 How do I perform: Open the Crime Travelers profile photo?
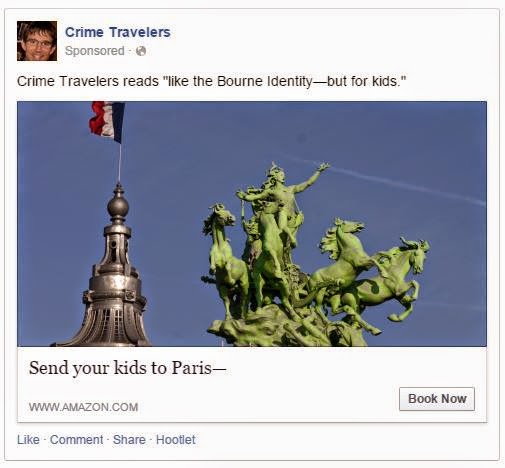pyautogui.click(x=37, y=41)
